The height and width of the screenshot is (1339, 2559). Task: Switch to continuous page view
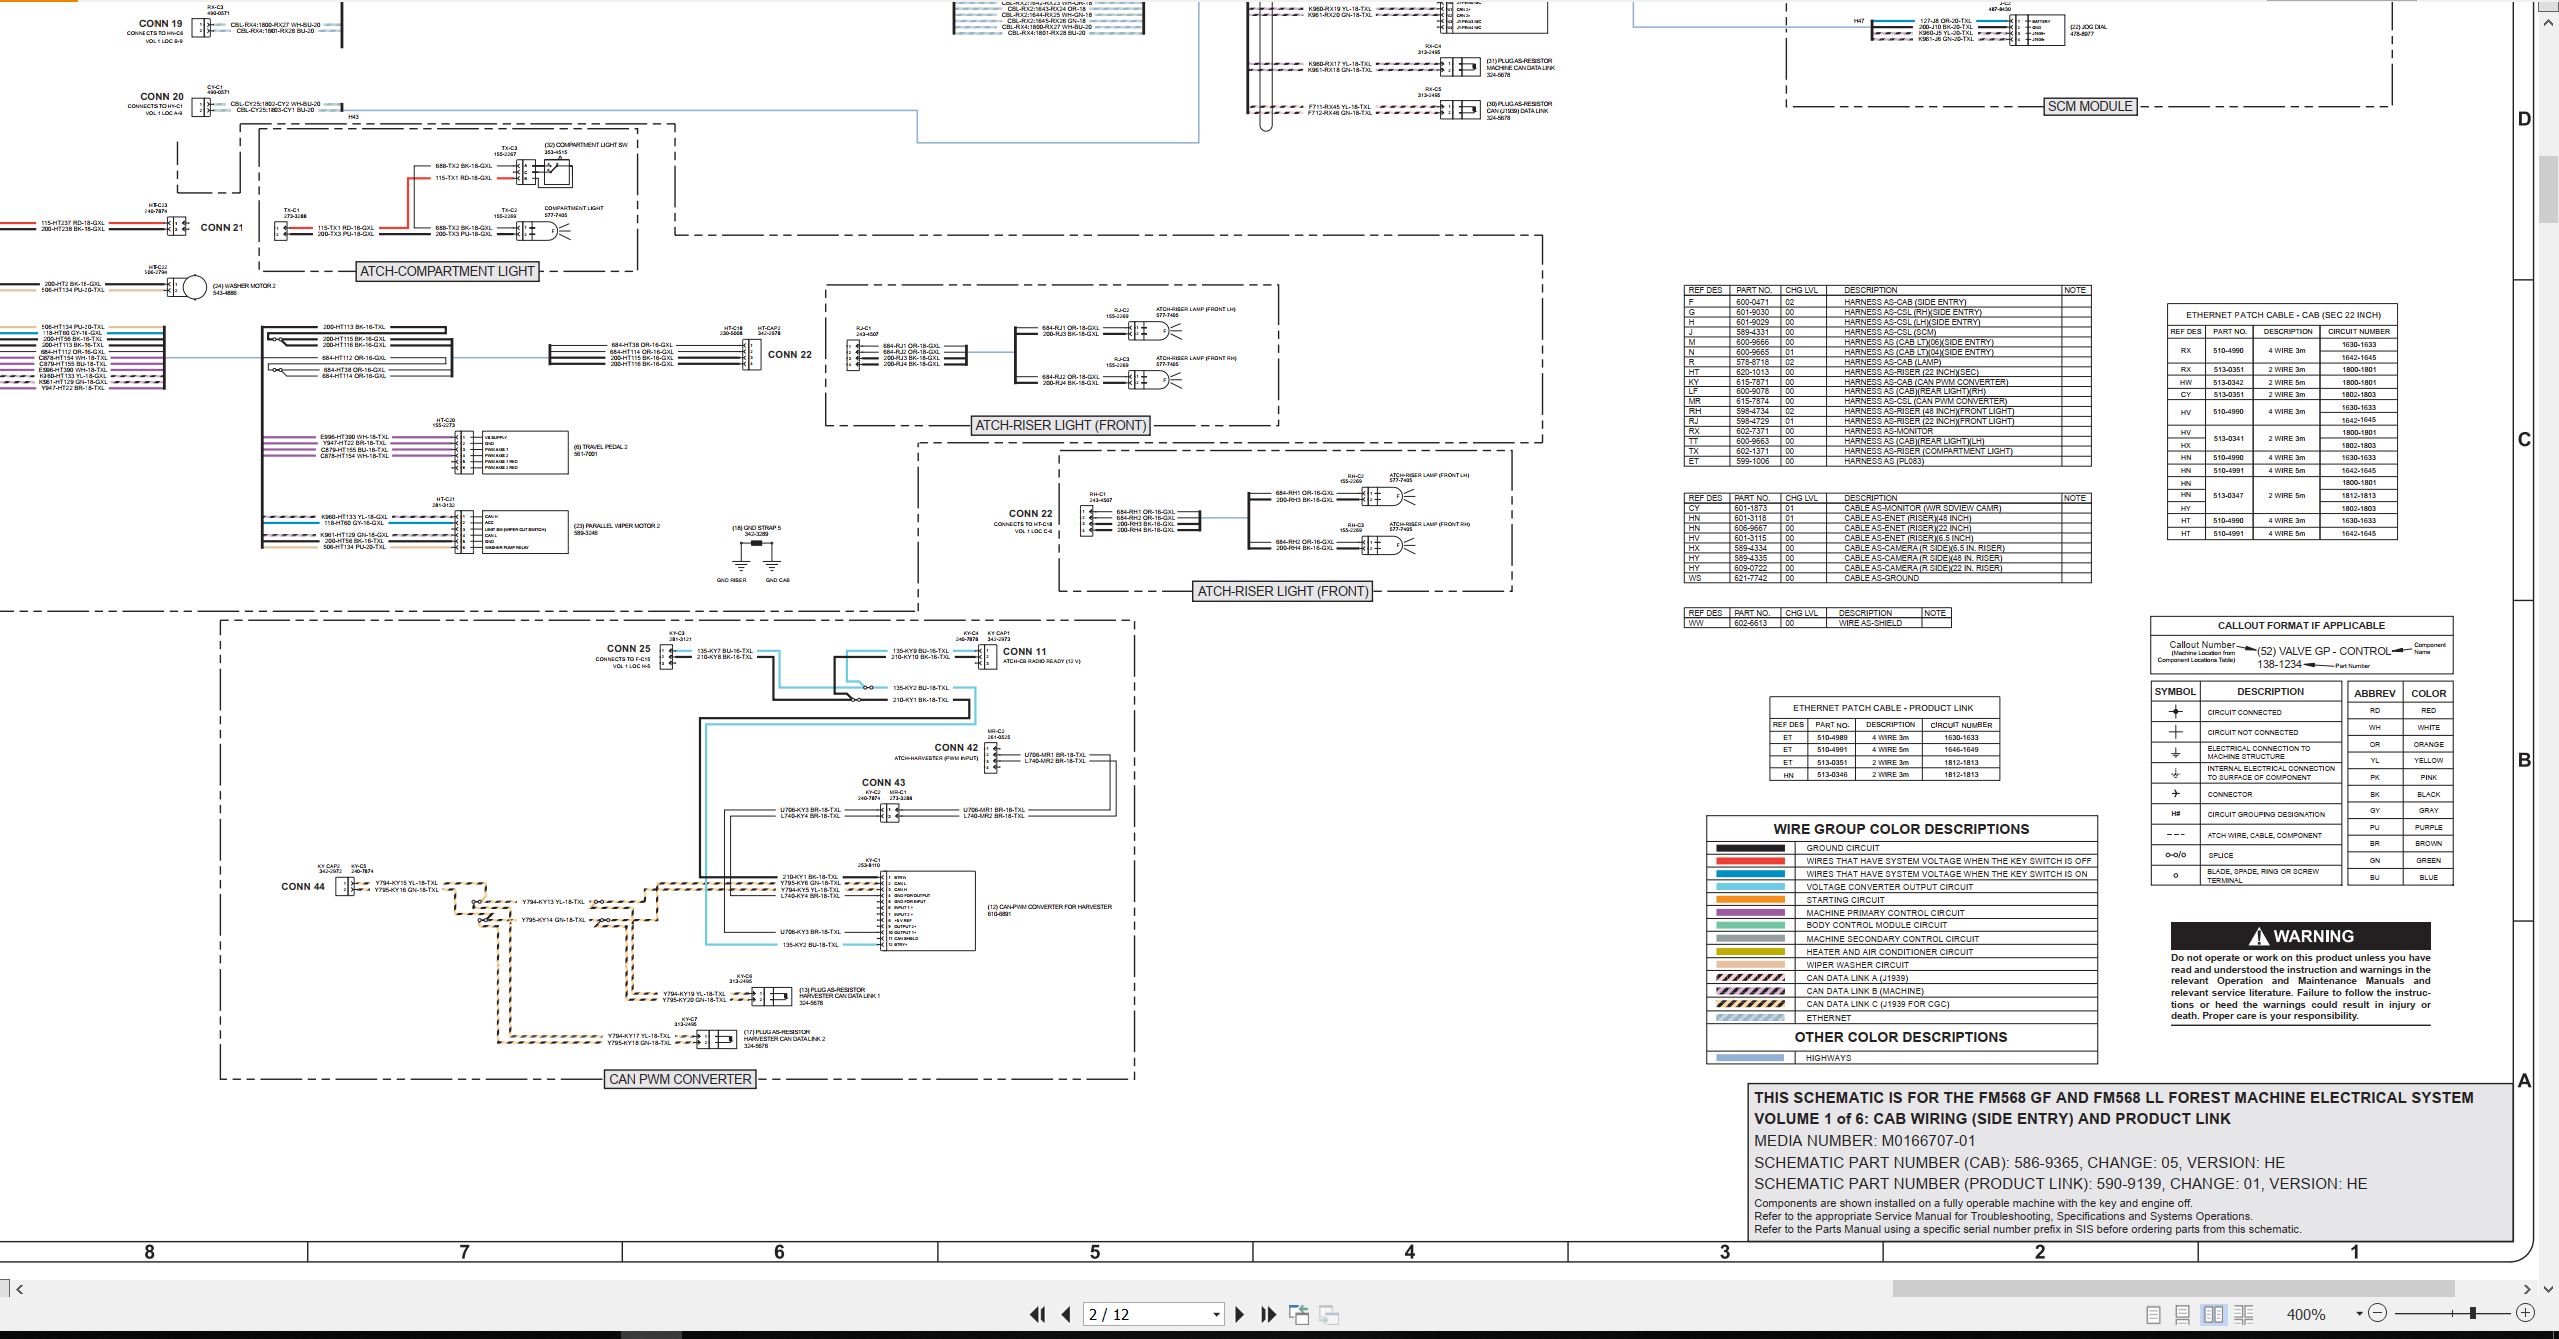(x=2183, y=1315)
